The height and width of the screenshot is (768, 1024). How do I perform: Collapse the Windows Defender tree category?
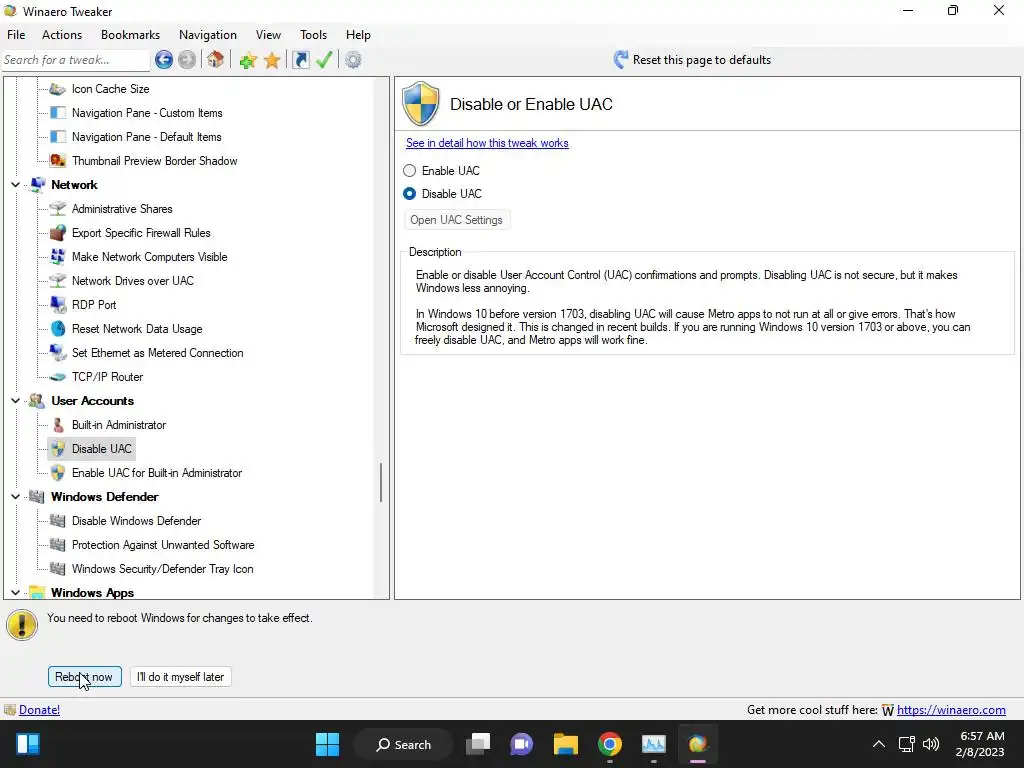16,497
